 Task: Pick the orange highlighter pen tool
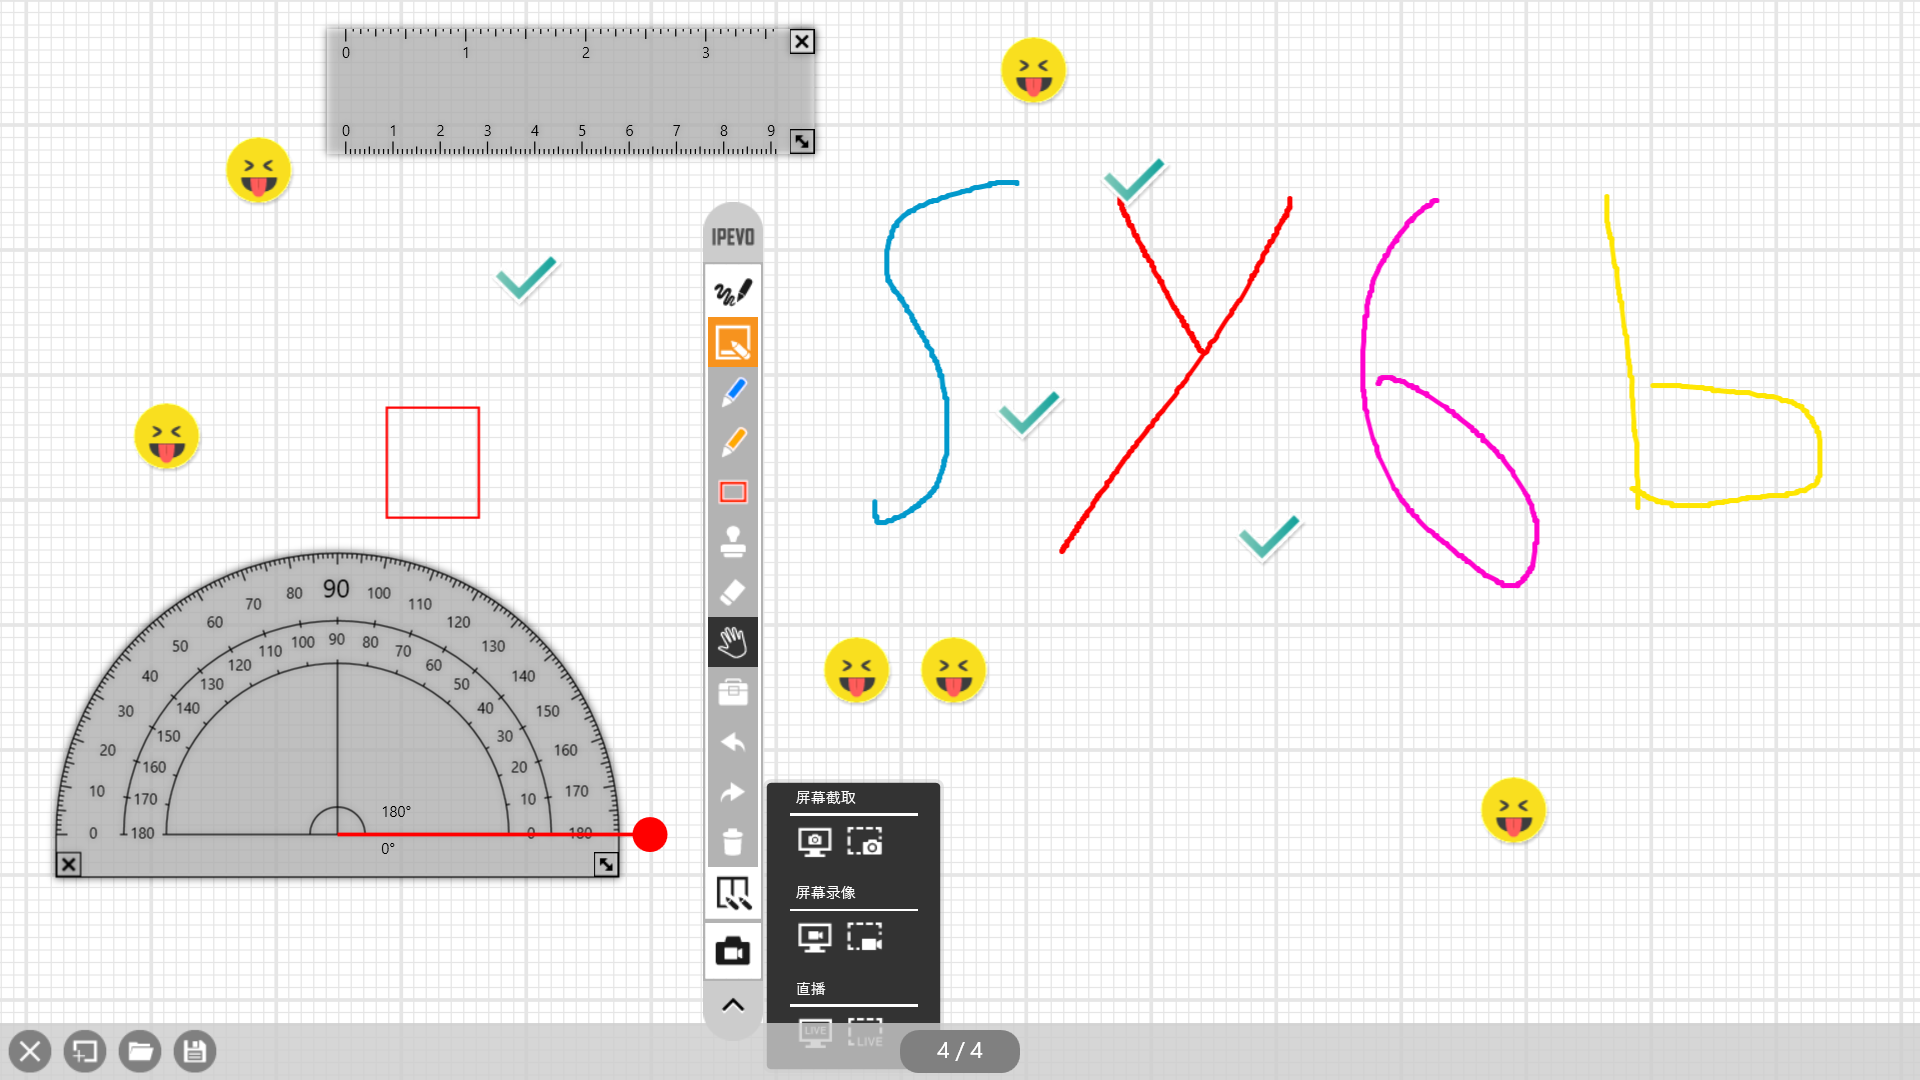(x=733, y=442)
